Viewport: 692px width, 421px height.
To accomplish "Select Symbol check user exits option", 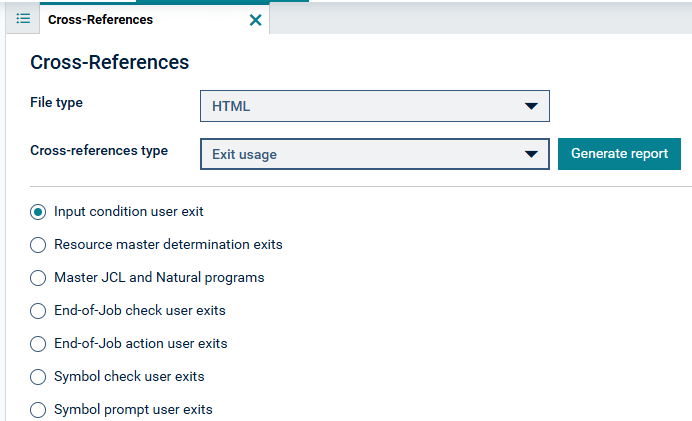I will tap(38, 377).
